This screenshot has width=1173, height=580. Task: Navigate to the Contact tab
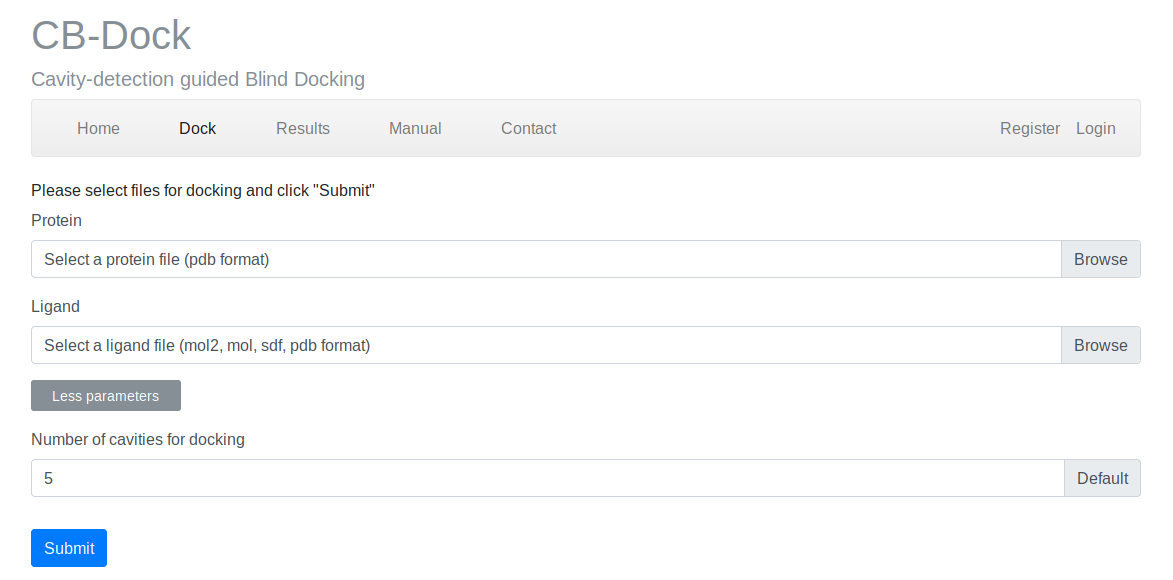click(528, 128)
